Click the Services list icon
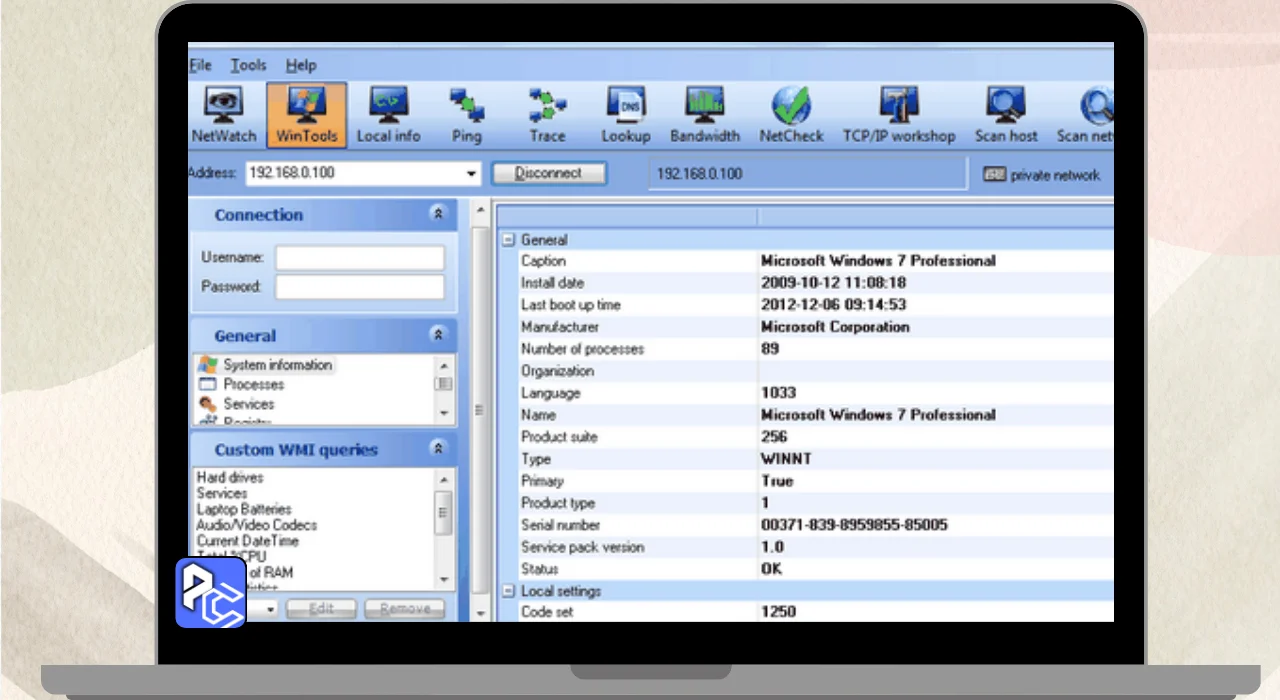This screenshot has height=700, width=1280. pos(208,404)
